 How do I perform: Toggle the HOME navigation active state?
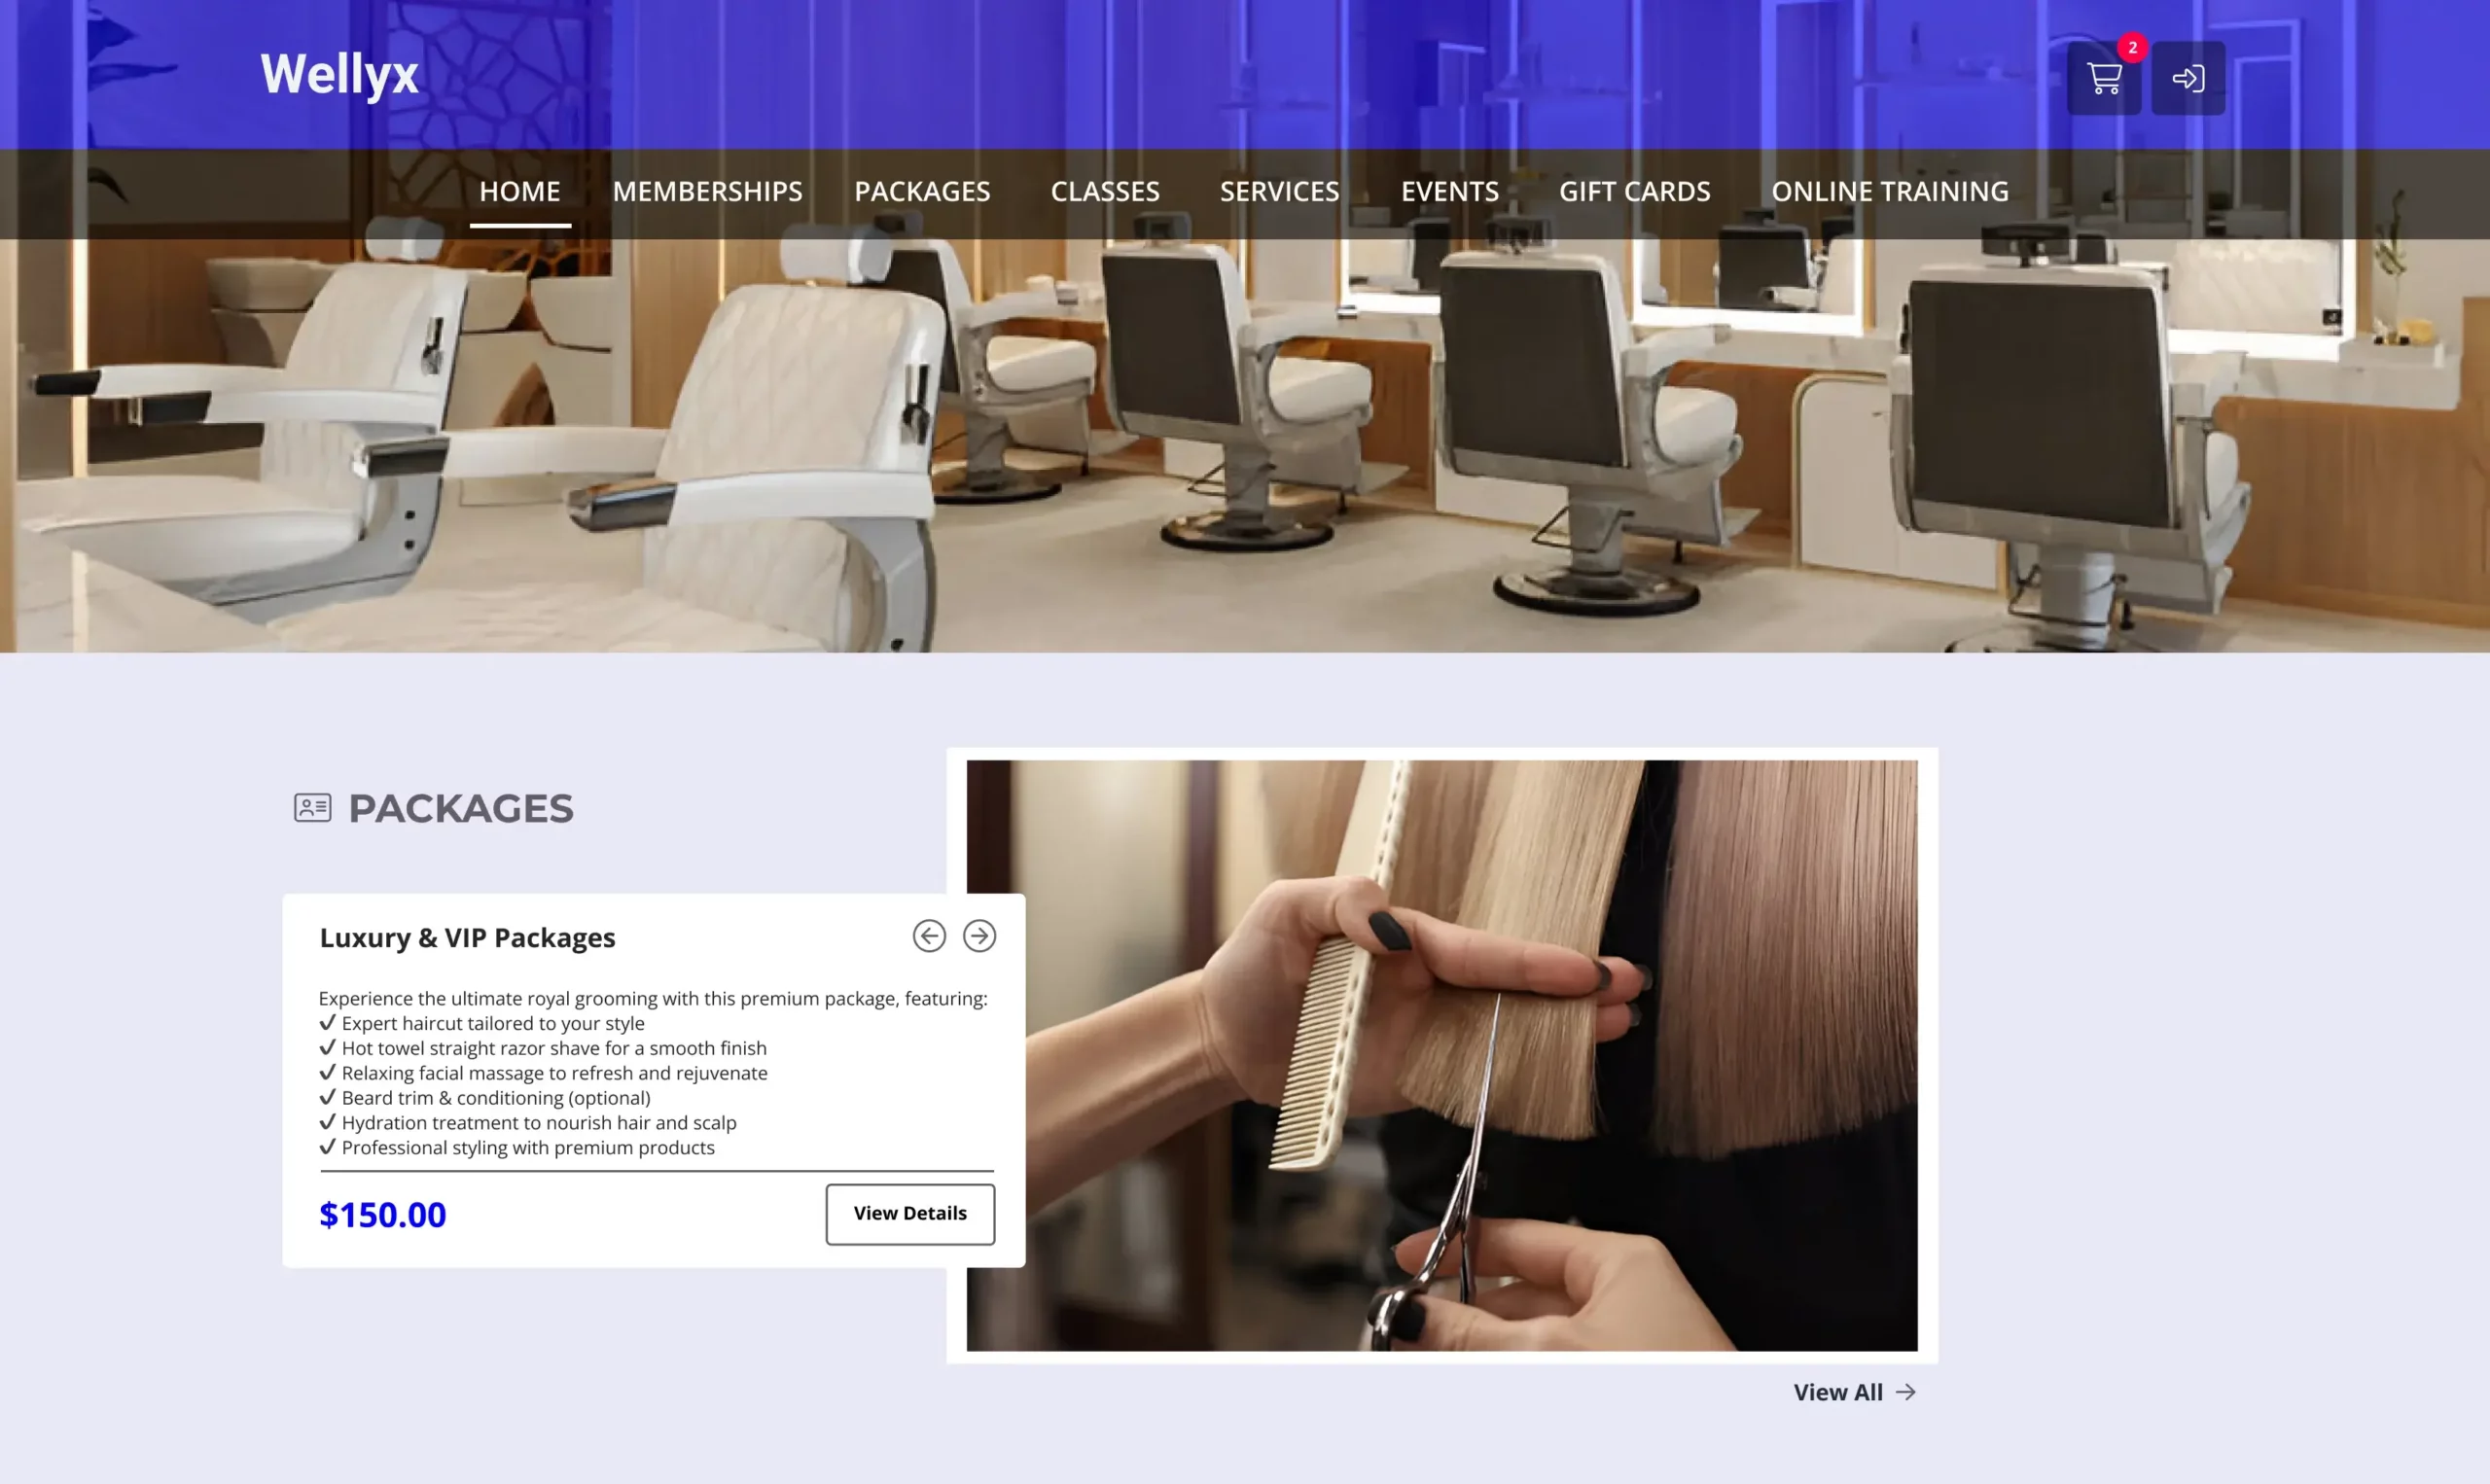click(x=519, y=193)
